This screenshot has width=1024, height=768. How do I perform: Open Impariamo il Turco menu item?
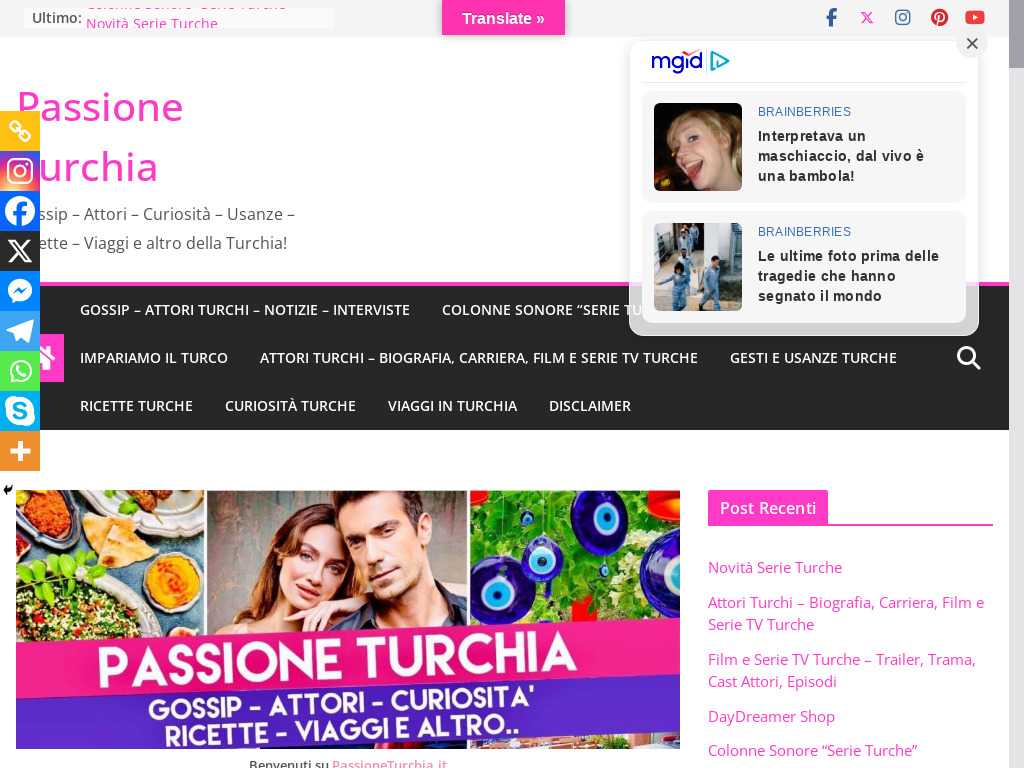tap(154, 358)
